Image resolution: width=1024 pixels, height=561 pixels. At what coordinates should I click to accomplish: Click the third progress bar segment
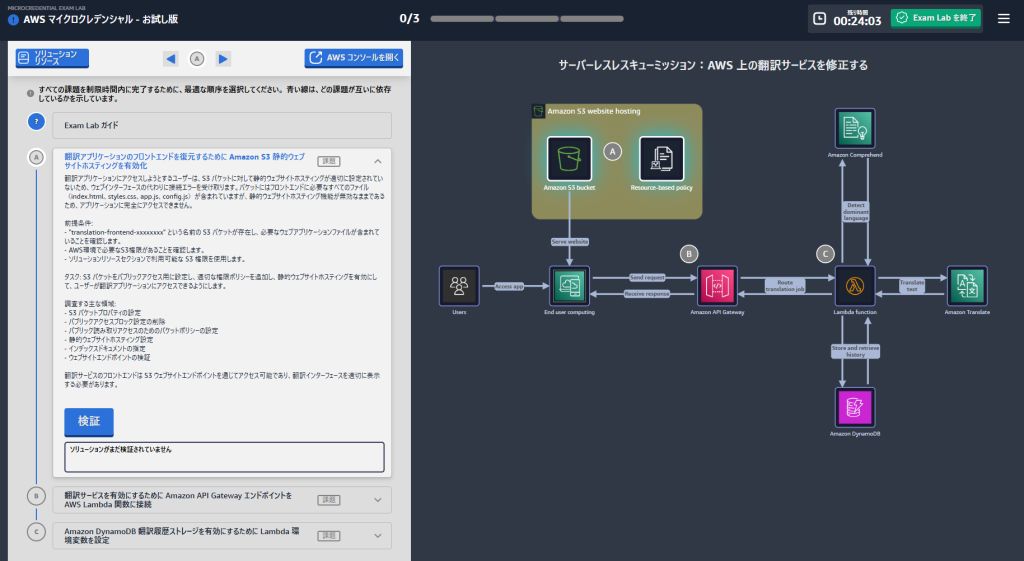[592, 19]
